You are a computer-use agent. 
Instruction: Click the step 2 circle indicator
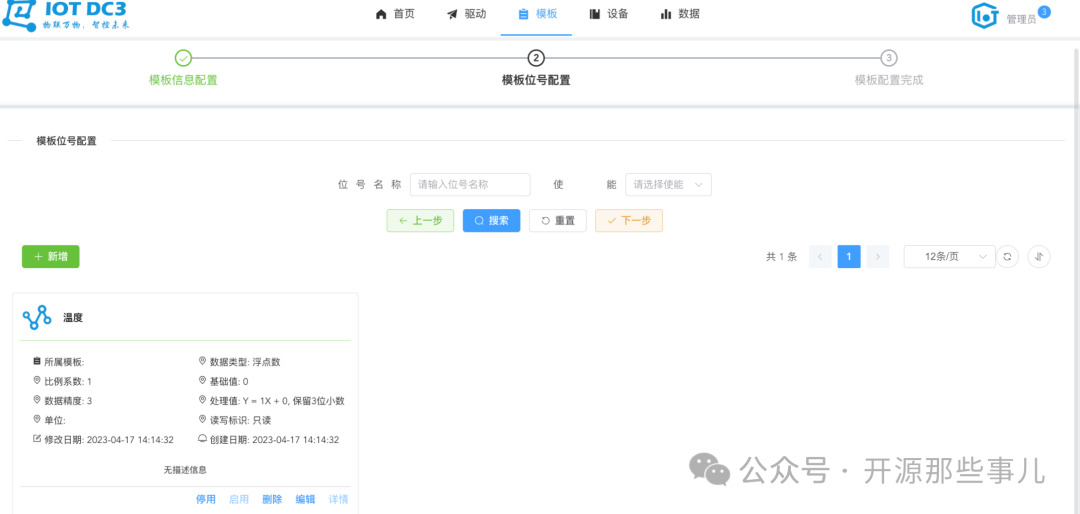pos(536,58)
